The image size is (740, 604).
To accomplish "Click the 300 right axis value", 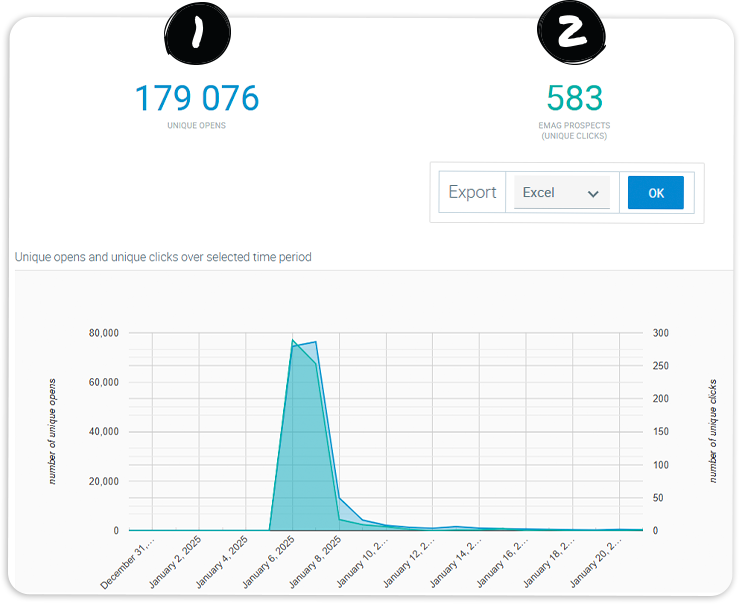I will click(x=661, y=333).
